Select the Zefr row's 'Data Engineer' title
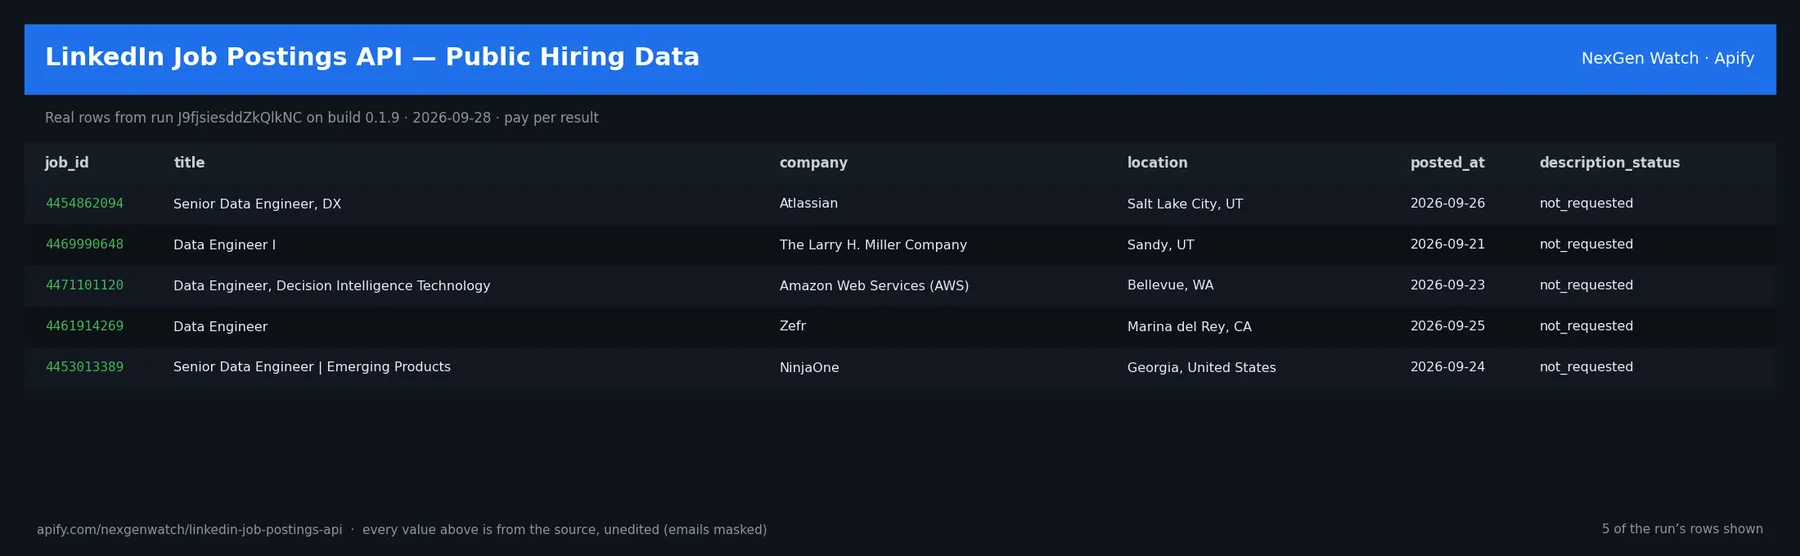This screenshot has width=1800, height=556. [220, 326]
